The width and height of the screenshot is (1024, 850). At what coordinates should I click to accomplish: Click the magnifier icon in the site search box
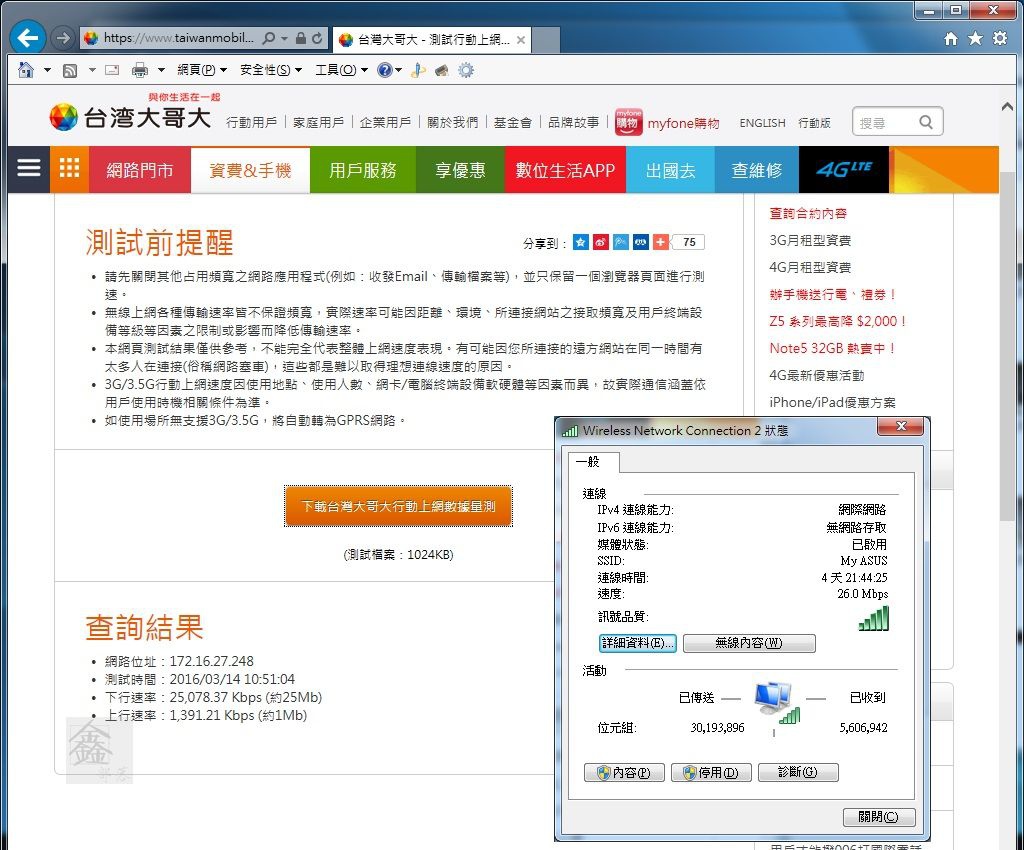[x=926, y=122]
